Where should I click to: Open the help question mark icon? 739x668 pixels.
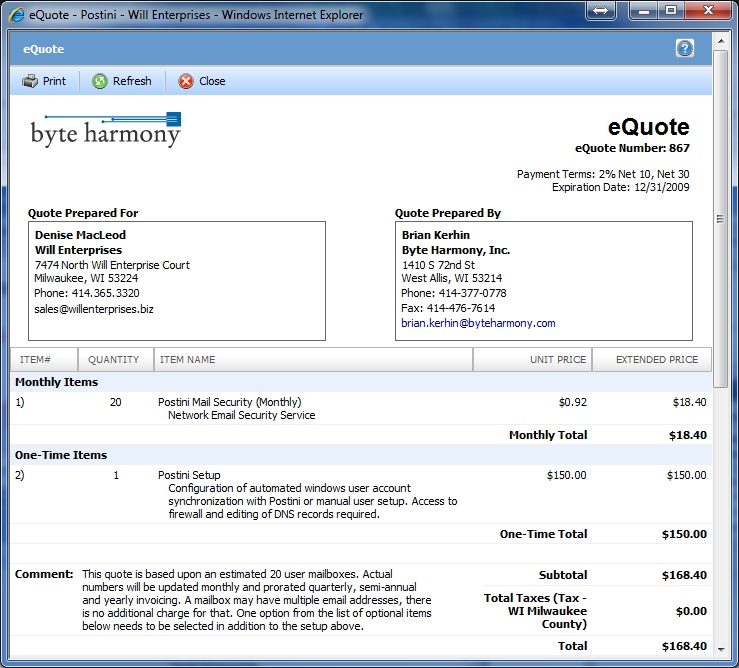tap(684, 48)
